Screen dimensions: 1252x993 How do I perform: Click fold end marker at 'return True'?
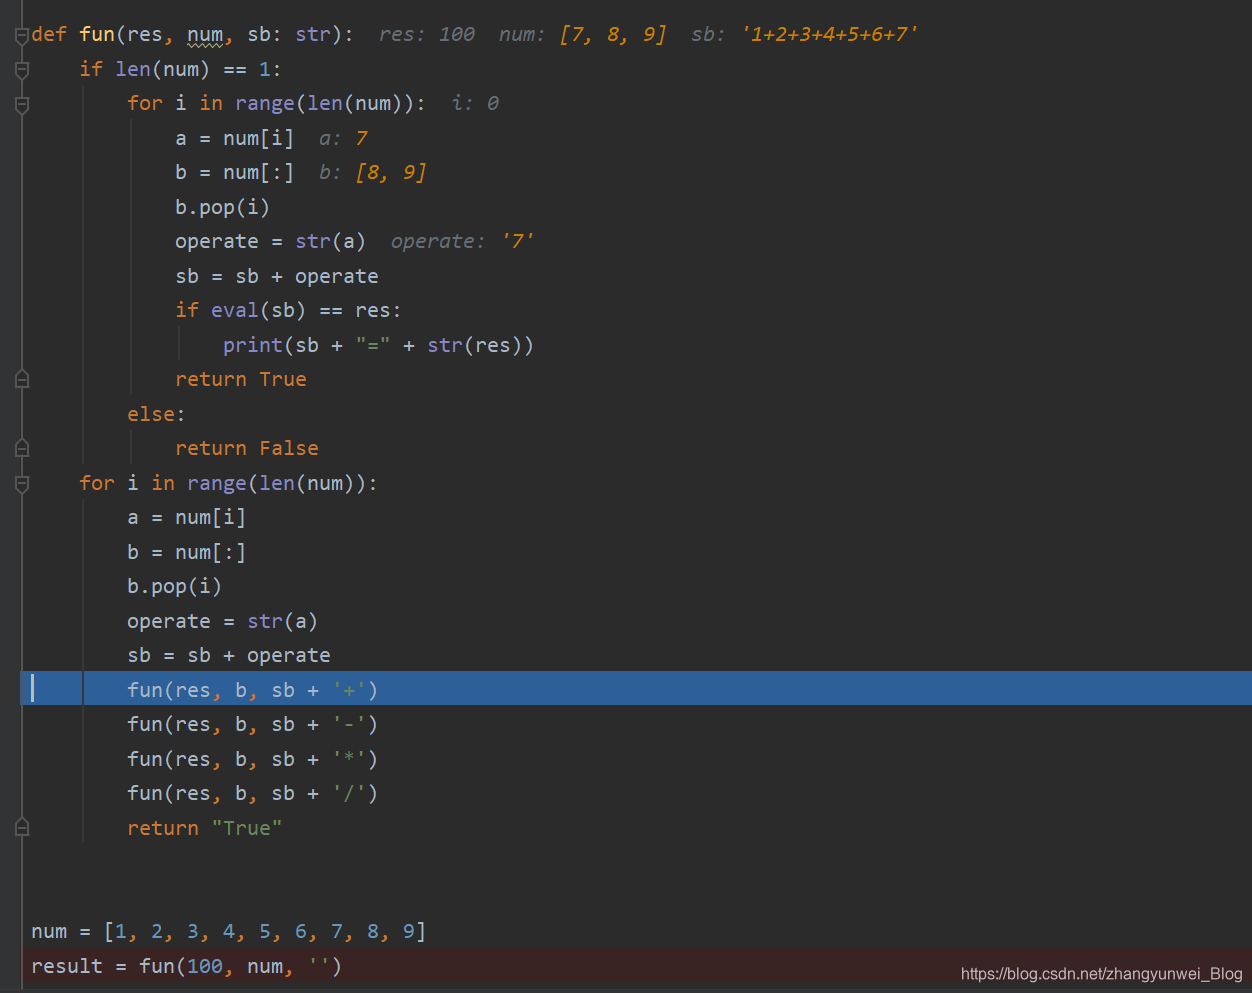(x=22, y=380)
